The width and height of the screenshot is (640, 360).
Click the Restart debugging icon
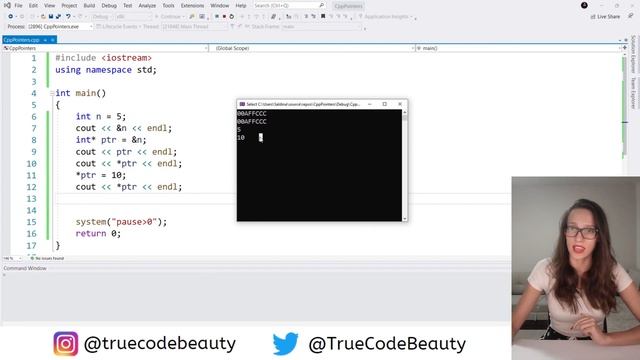[231, 16]
